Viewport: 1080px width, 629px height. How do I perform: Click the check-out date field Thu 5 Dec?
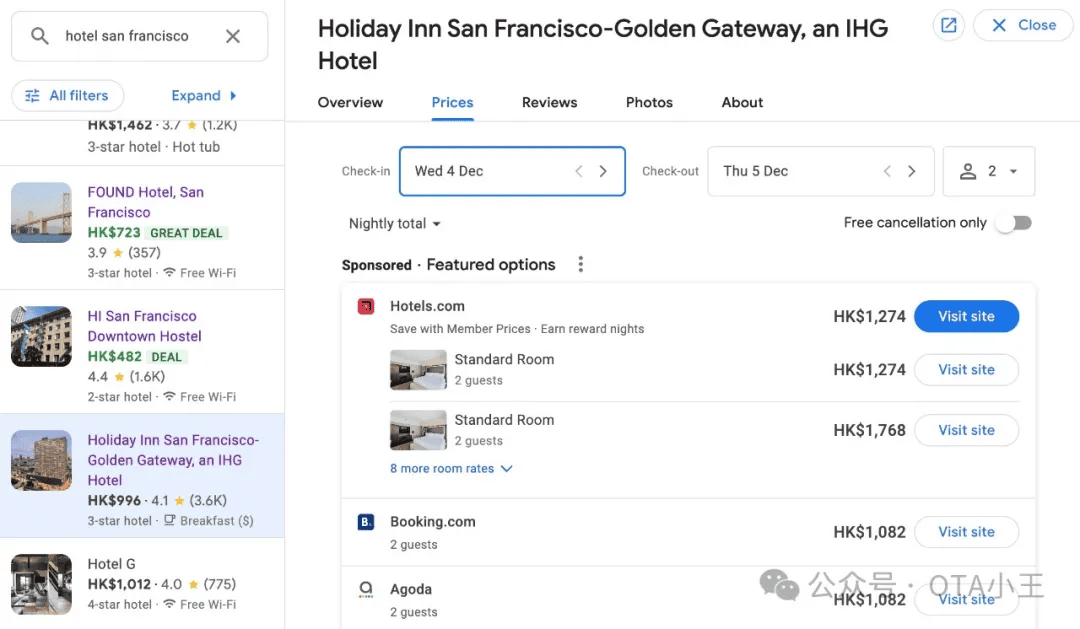tap(821, 171)
